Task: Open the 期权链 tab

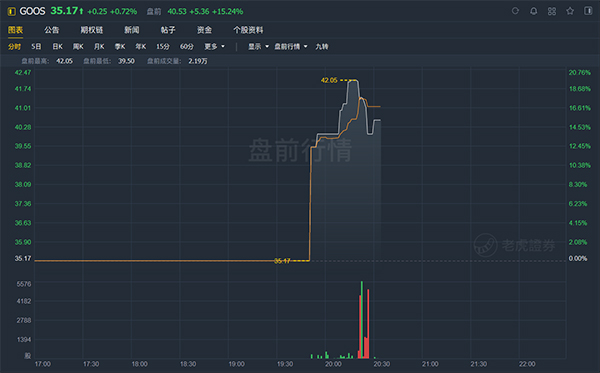Action: (x=91, y=30)
